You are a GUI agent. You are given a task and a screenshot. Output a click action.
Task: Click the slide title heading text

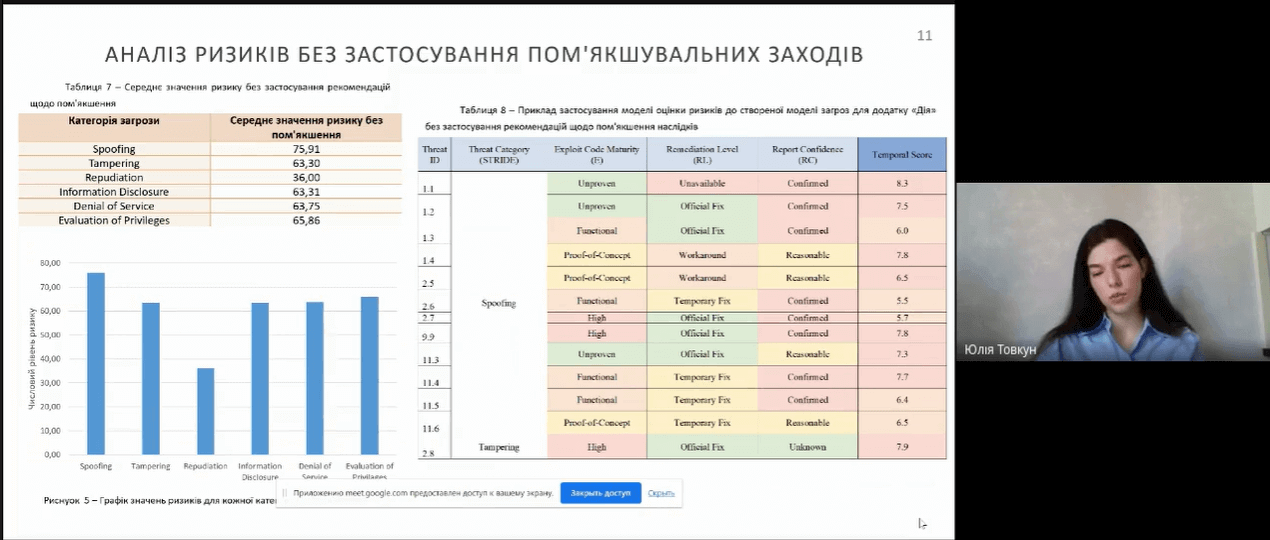[484, 54]
